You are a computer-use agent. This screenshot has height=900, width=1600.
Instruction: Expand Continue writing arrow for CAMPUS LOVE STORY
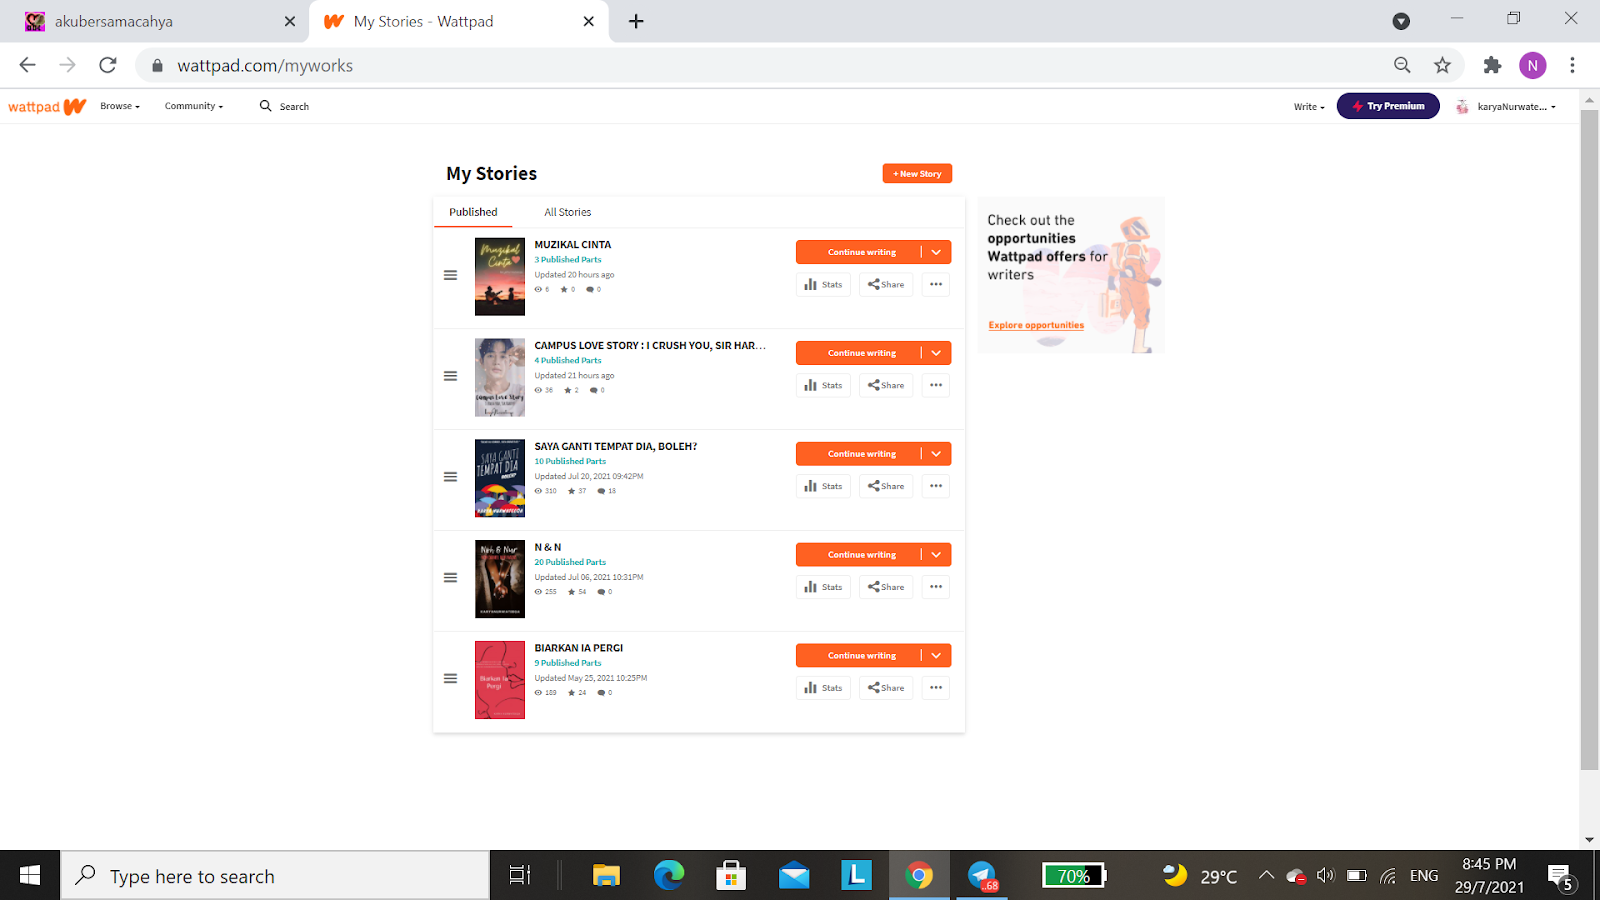[x=937, y=353]
